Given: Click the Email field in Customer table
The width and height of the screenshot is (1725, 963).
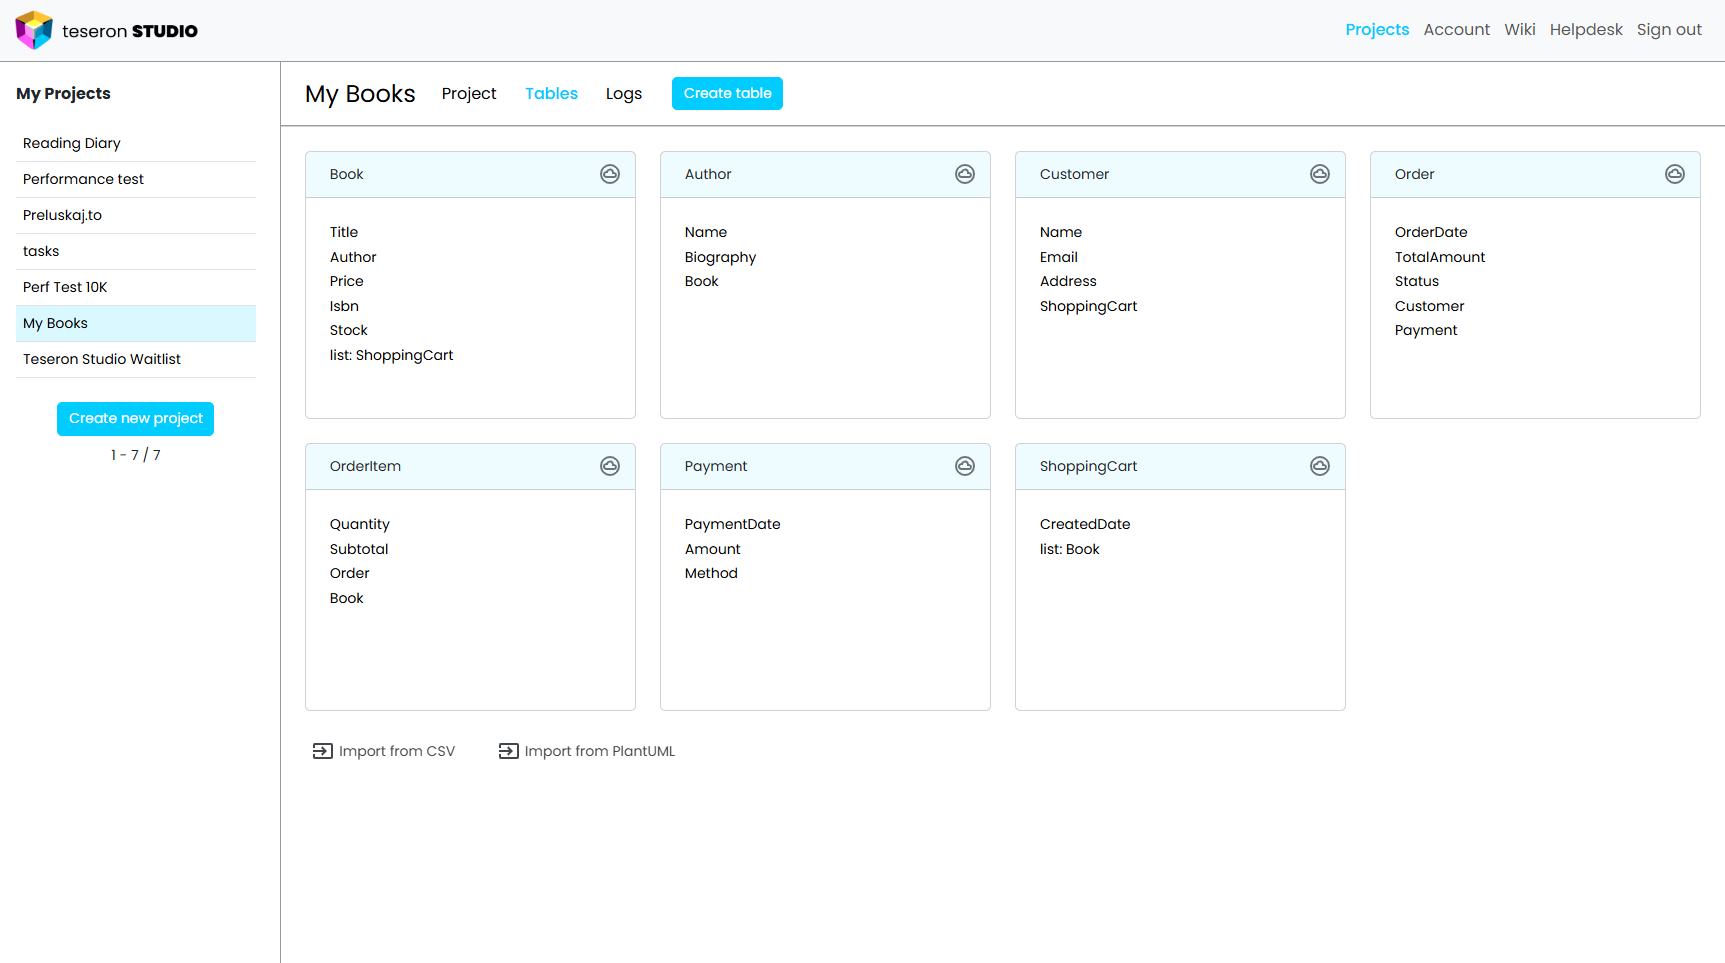Looking at the screenshot, I should (1058, 257).
